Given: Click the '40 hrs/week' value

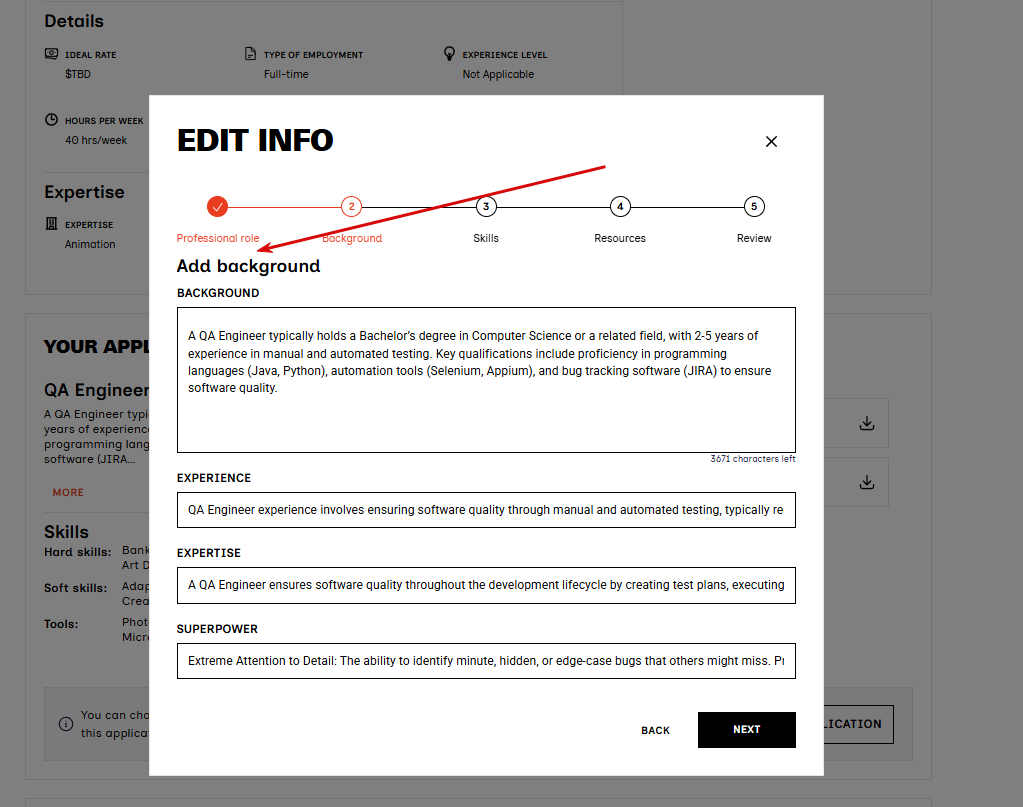Looking at the screenshot, I should (x=96, y=140).
